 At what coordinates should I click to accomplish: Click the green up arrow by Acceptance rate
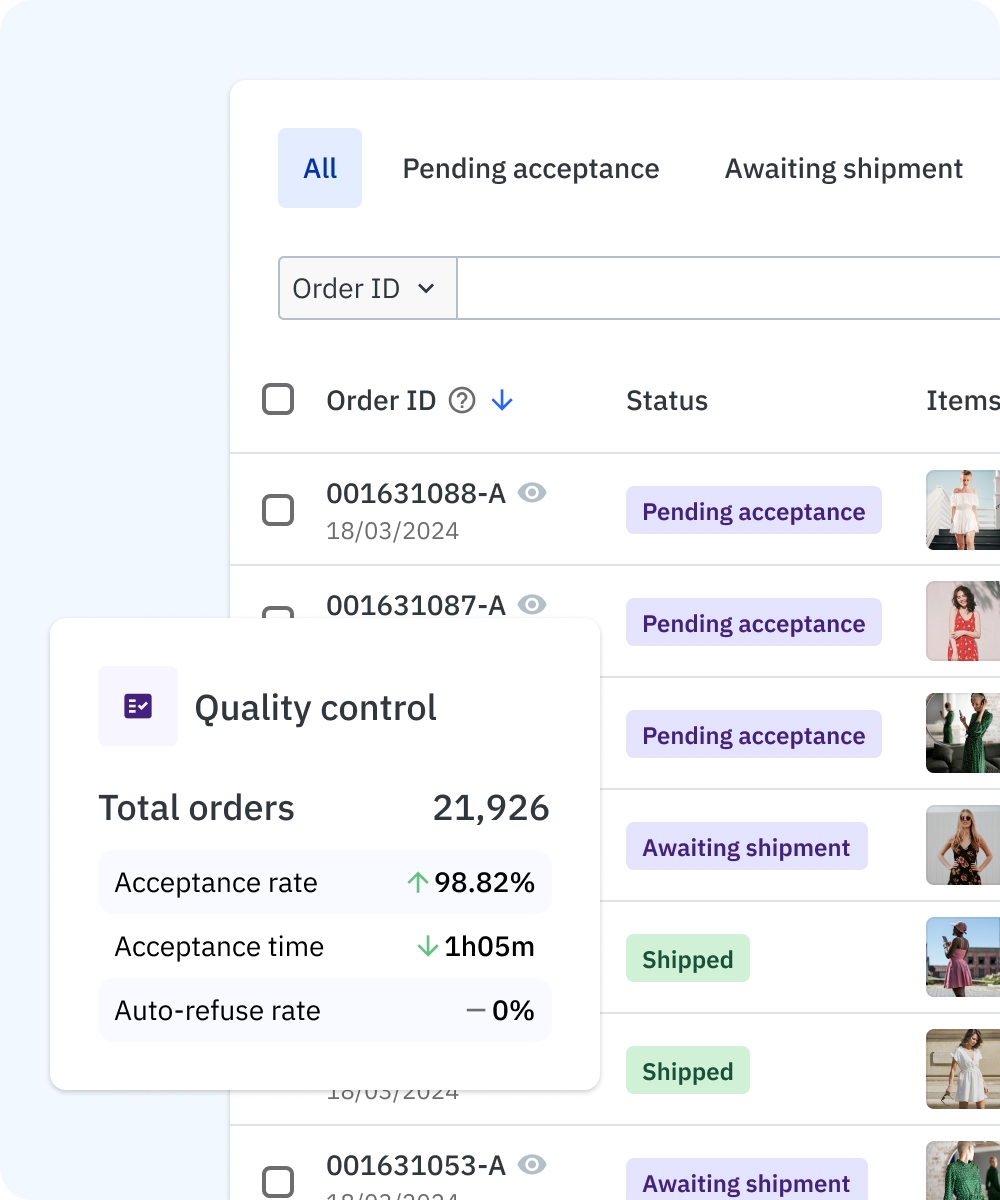click(x=418, y=882)
